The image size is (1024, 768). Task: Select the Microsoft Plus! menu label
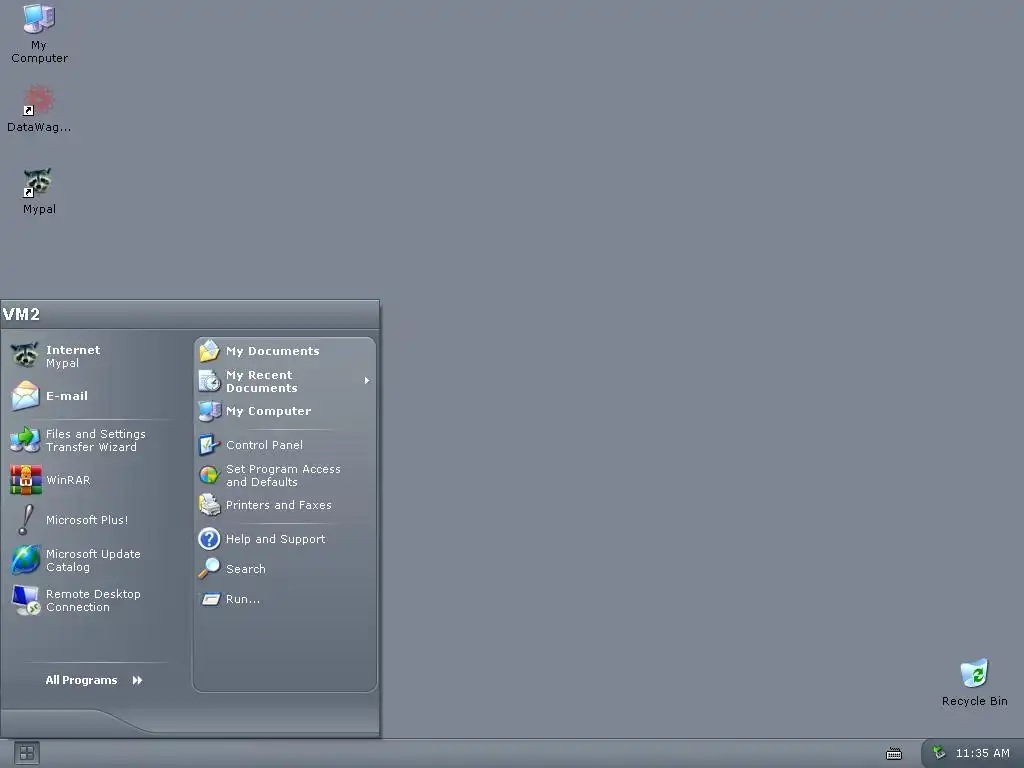coord(87,520)
